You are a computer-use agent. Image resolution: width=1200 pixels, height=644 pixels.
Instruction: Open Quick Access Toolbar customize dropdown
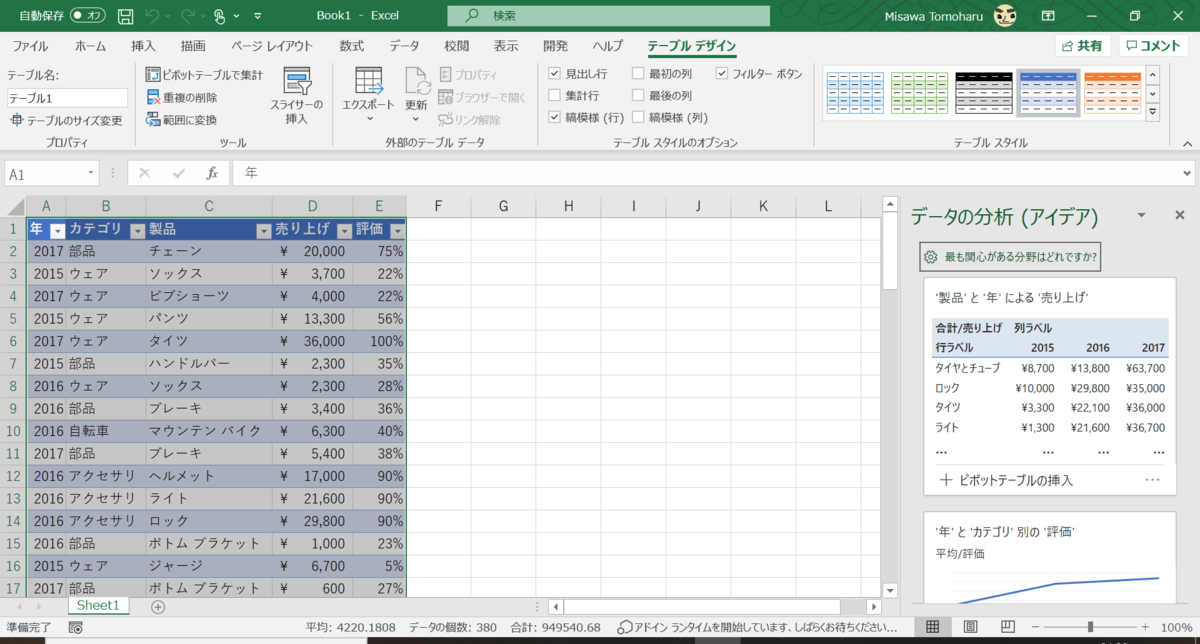pyautogui.click(x=259, y=16)
